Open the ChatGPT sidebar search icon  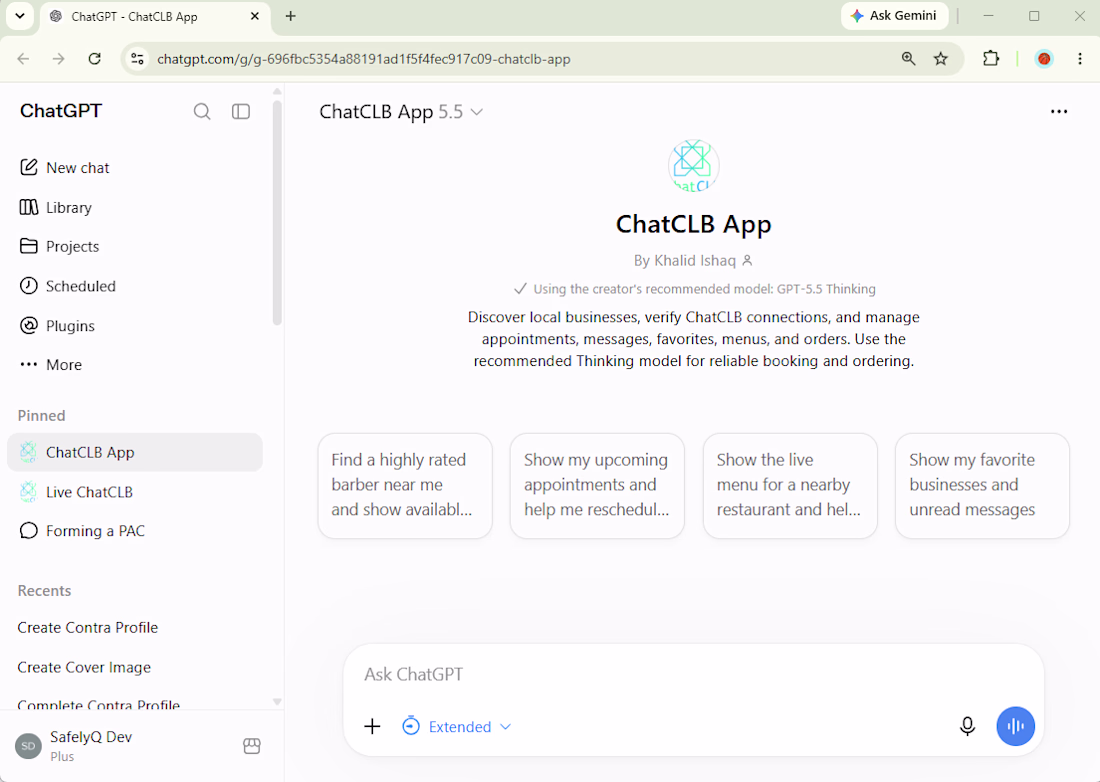coord(202,112)
